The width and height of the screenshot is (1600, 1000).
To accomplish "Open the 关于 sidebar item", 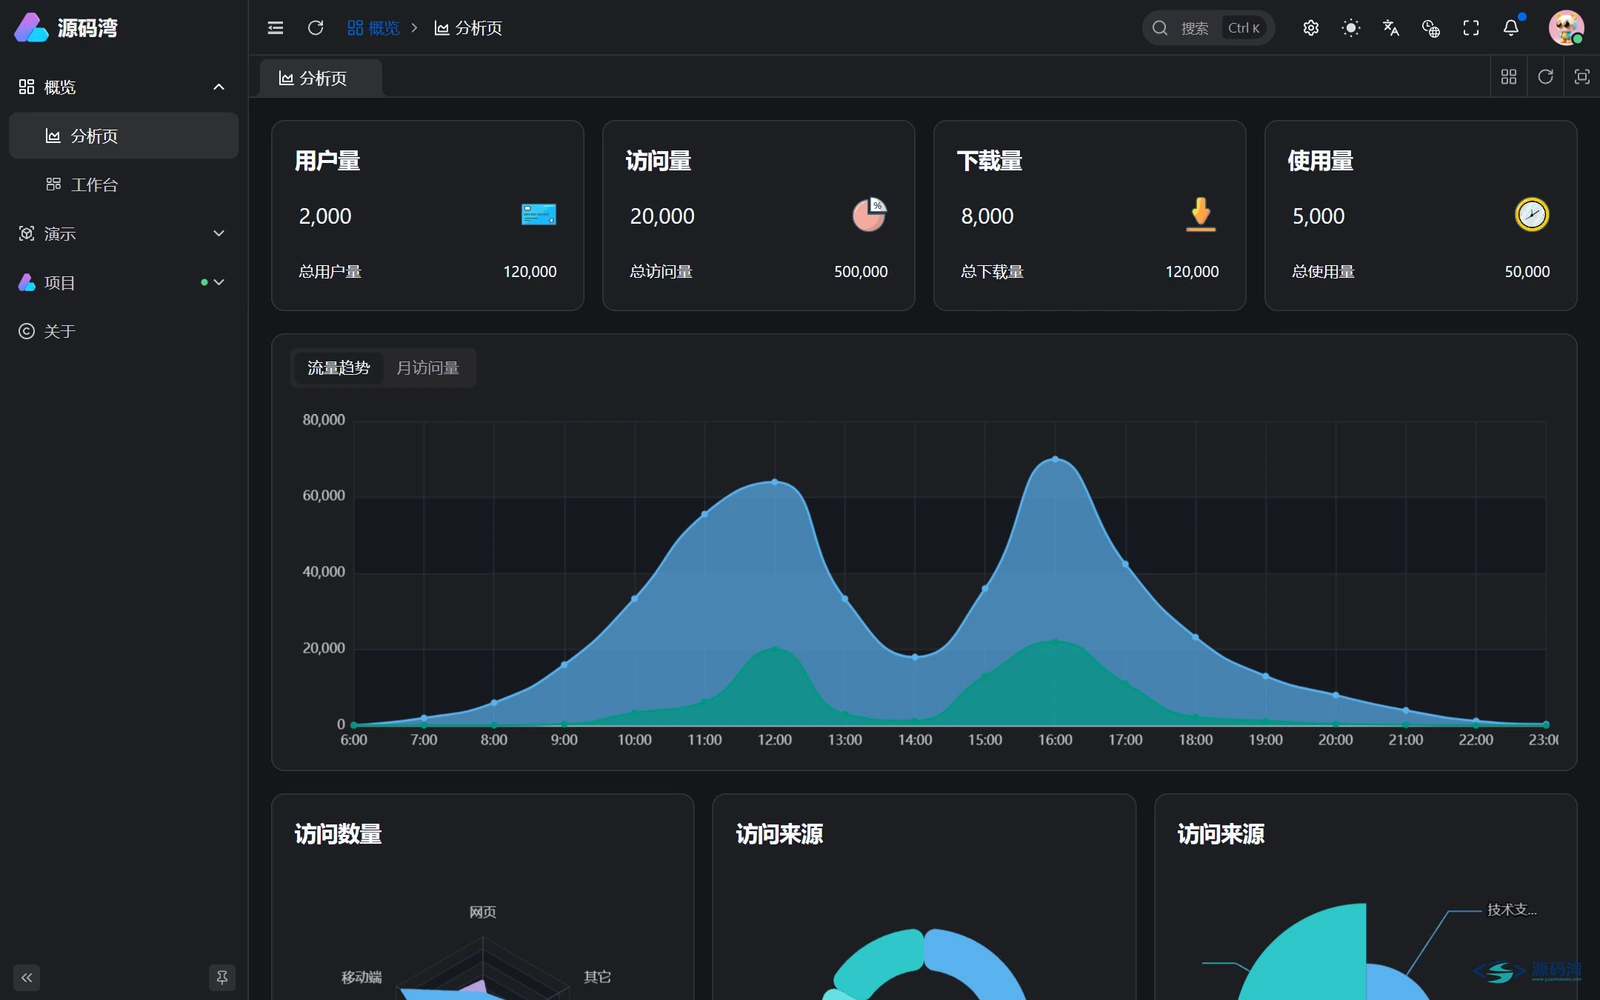I will point(124,332).
